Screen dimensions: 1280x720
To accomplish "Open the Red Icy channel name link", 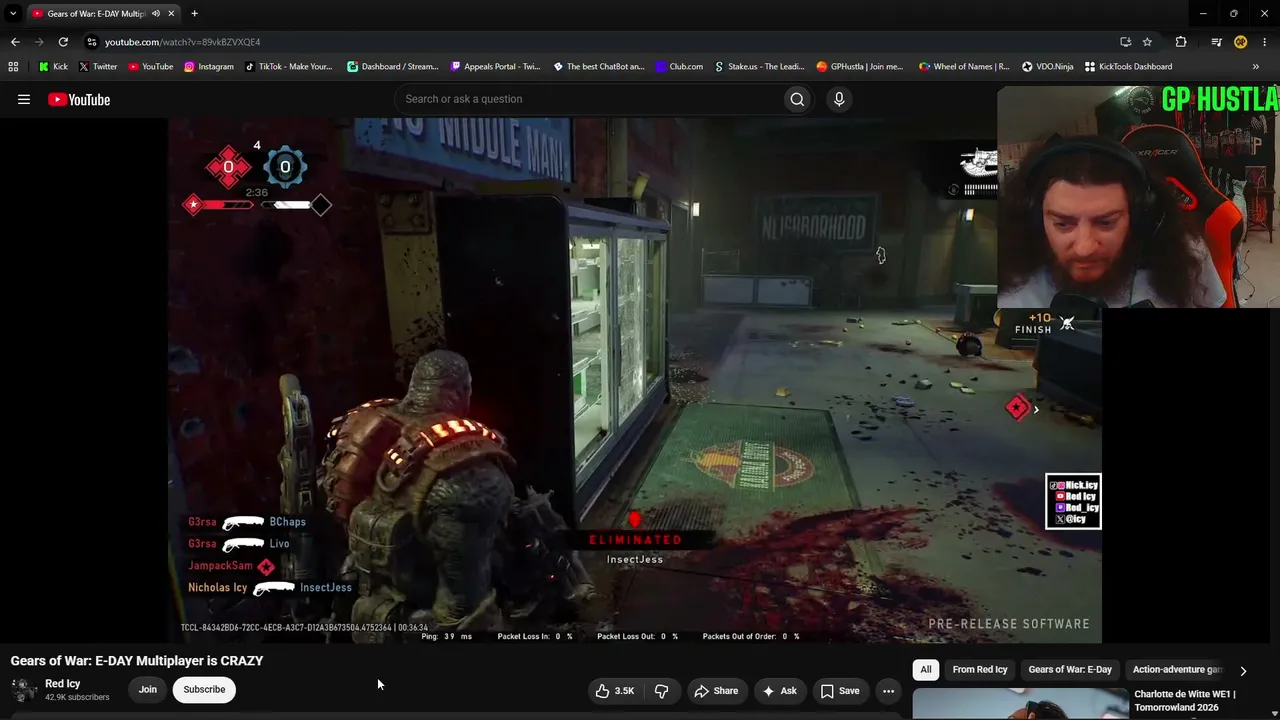I will 63,684.
